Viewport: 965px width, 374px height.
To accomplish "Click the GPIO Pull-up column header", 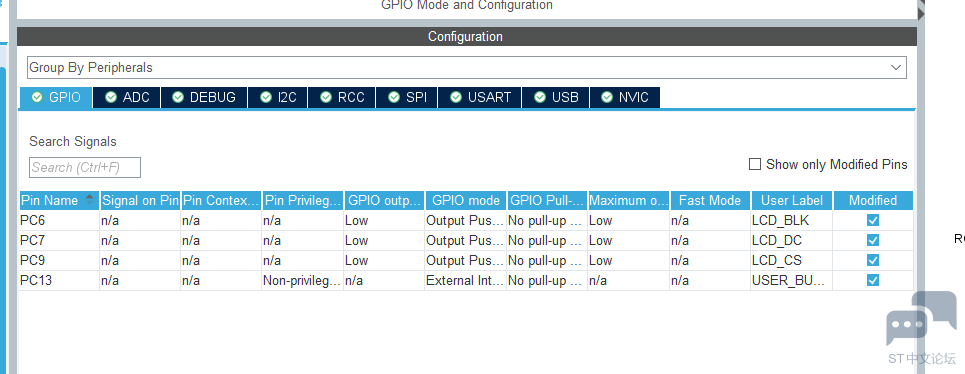I will [547, 201].
